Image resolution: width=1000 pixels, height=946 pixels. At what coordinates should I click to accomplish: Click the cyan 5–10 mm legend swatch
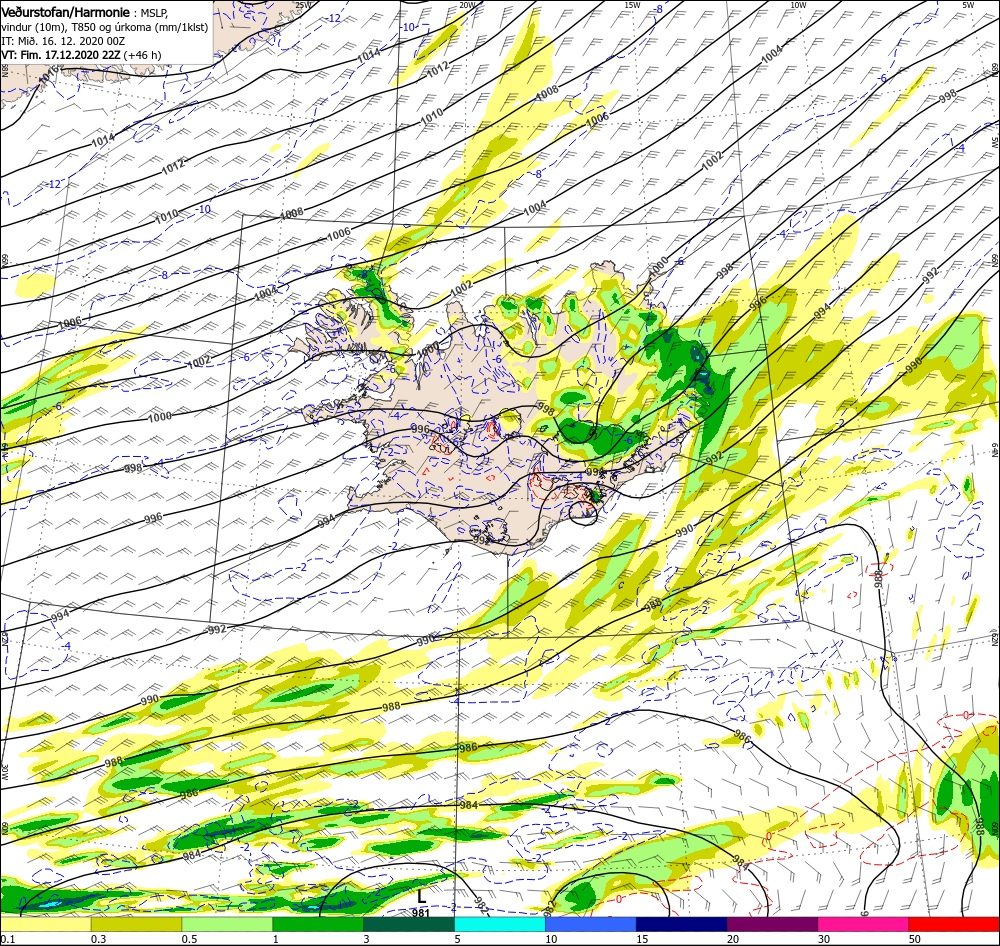pyautogui.click(x=500, y=924)
